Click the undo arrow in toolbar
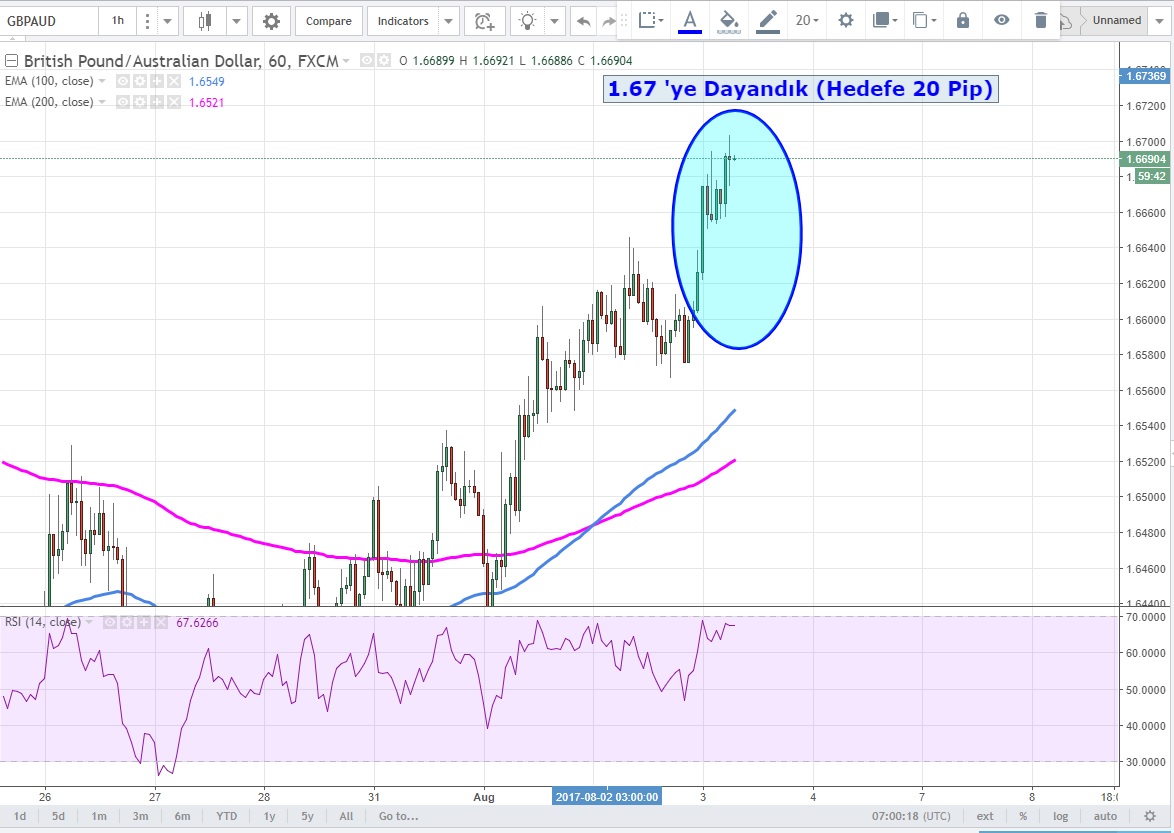 click(x=584, y=21)
